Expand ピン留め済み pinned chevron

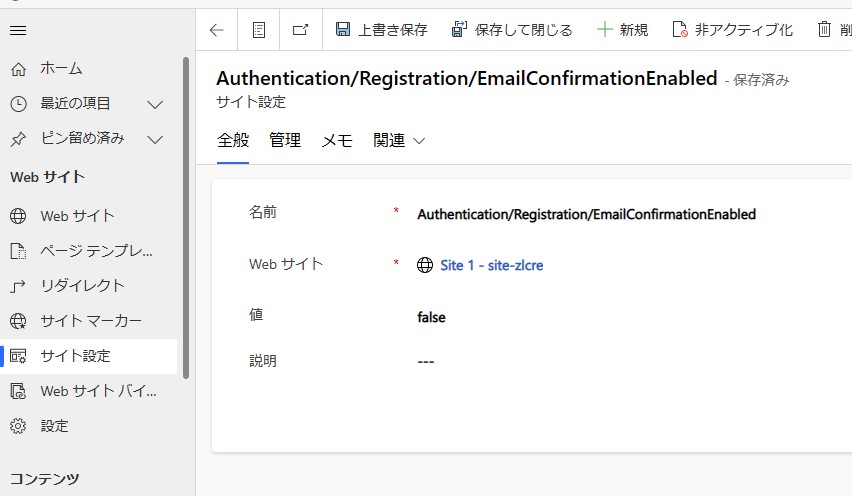155,139
